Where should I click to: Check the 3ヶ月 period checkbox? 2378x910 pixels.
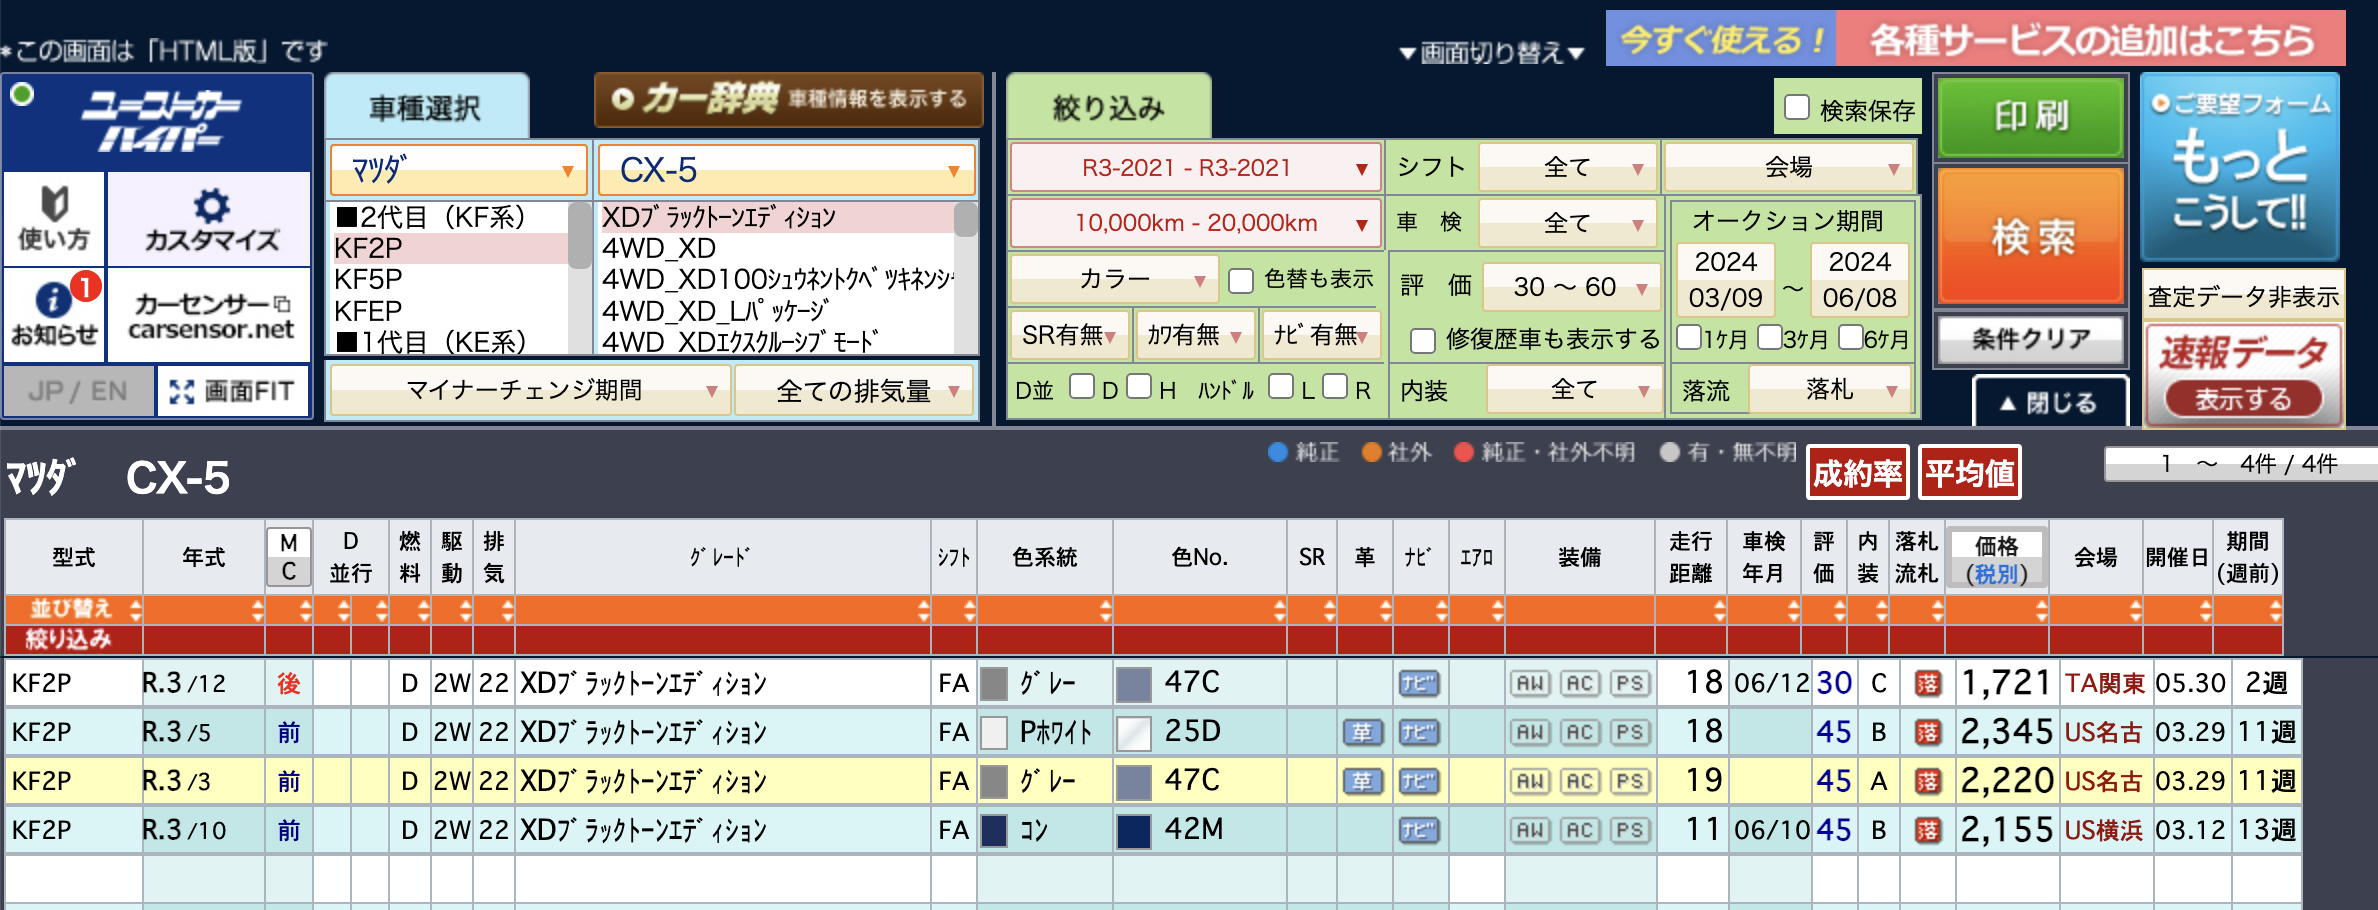(x=1769, y=337)
